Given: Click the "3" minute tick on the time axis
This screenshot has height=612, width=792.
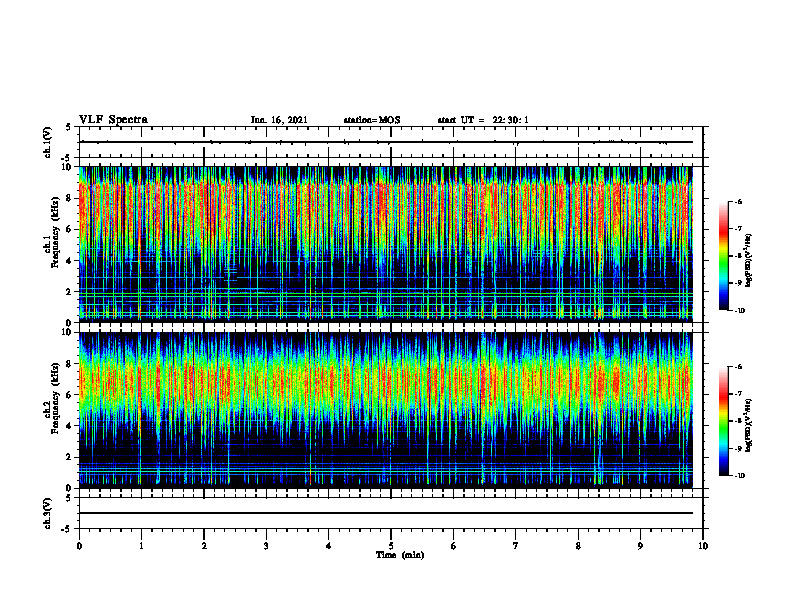Looking at the screenshot, I should pyautogui.click(x=266, y=546).
